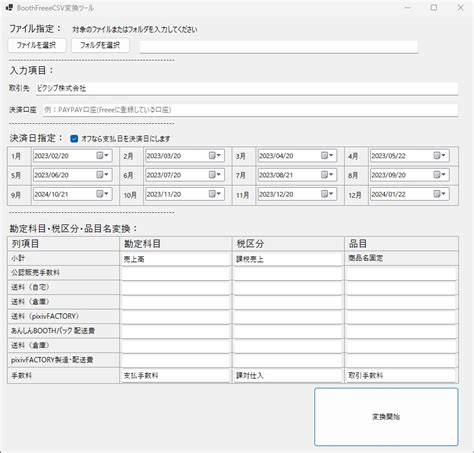
Task: Open the calendar dropdown for 8月
Action: coord(439,175)
